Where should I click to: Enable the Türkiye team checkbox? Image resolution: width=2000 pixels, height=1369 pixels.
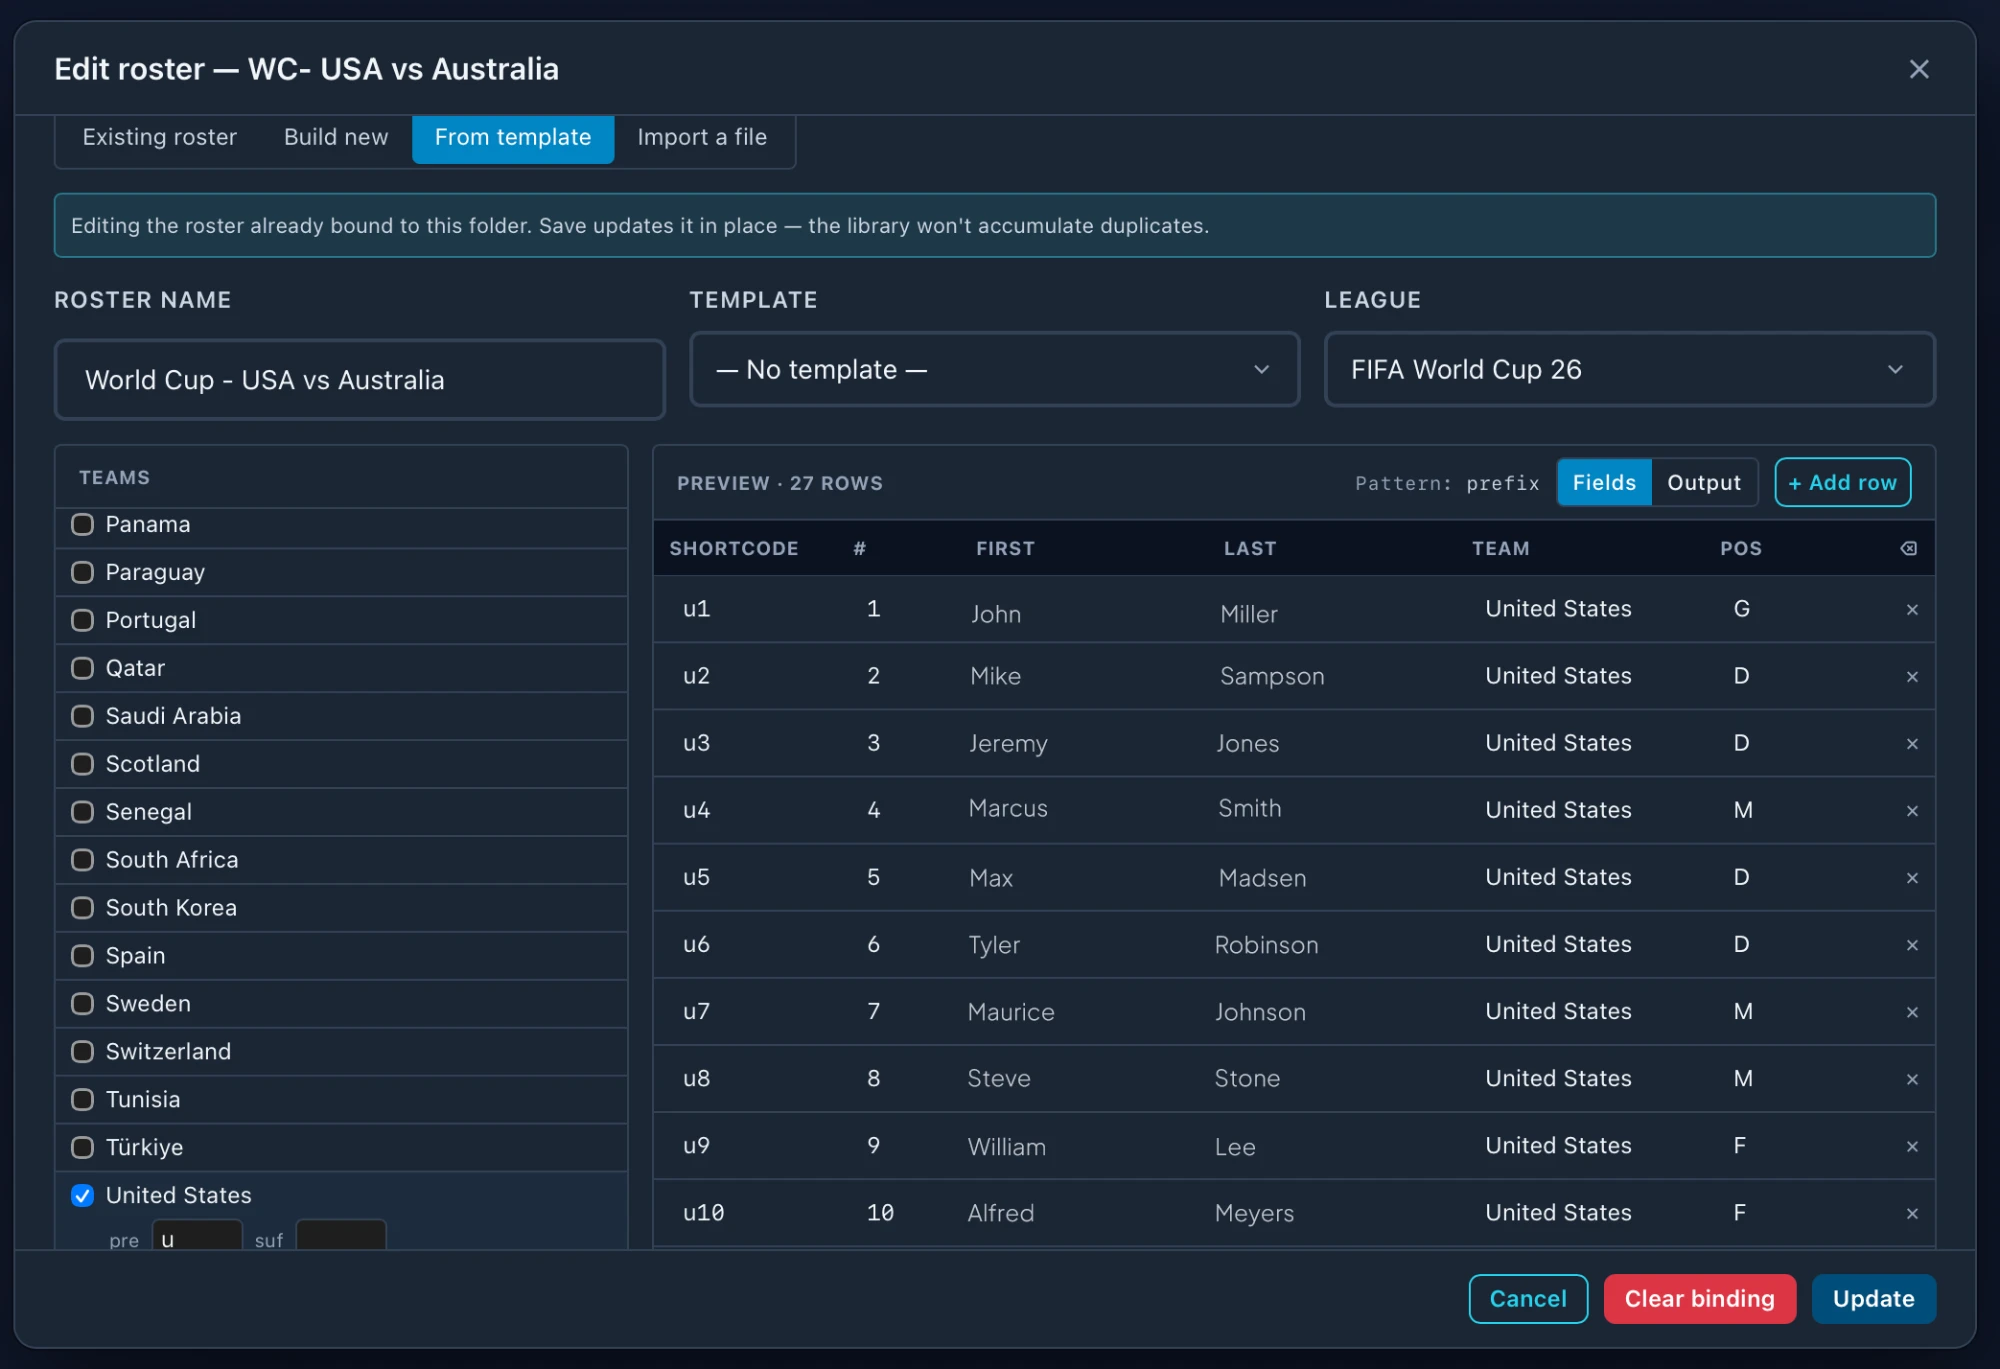click(82, 1148)
